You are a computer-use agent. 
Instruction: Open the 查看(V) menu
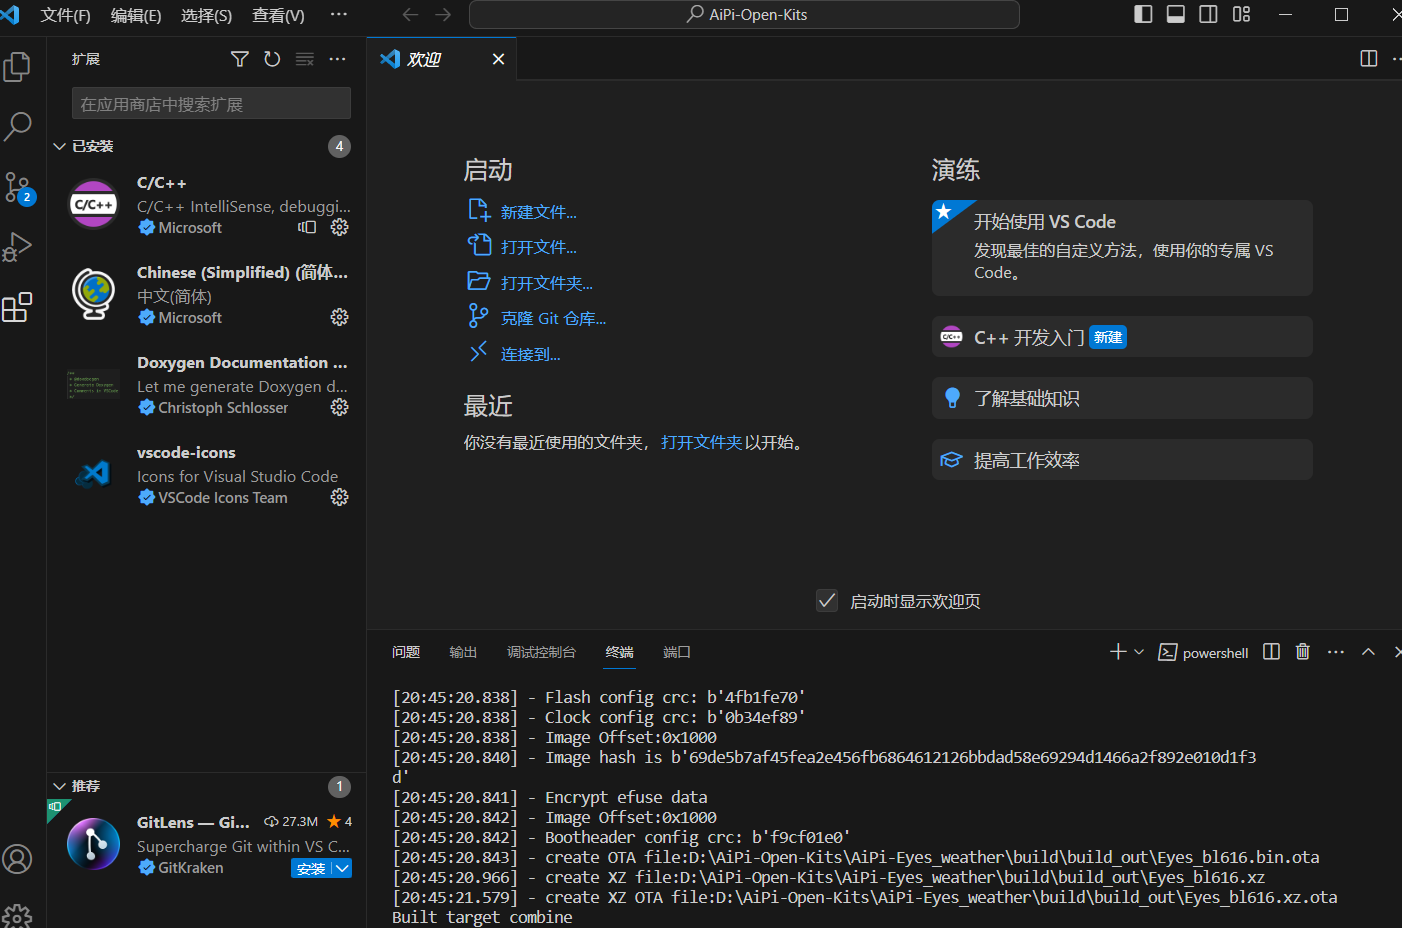(278, 15)
